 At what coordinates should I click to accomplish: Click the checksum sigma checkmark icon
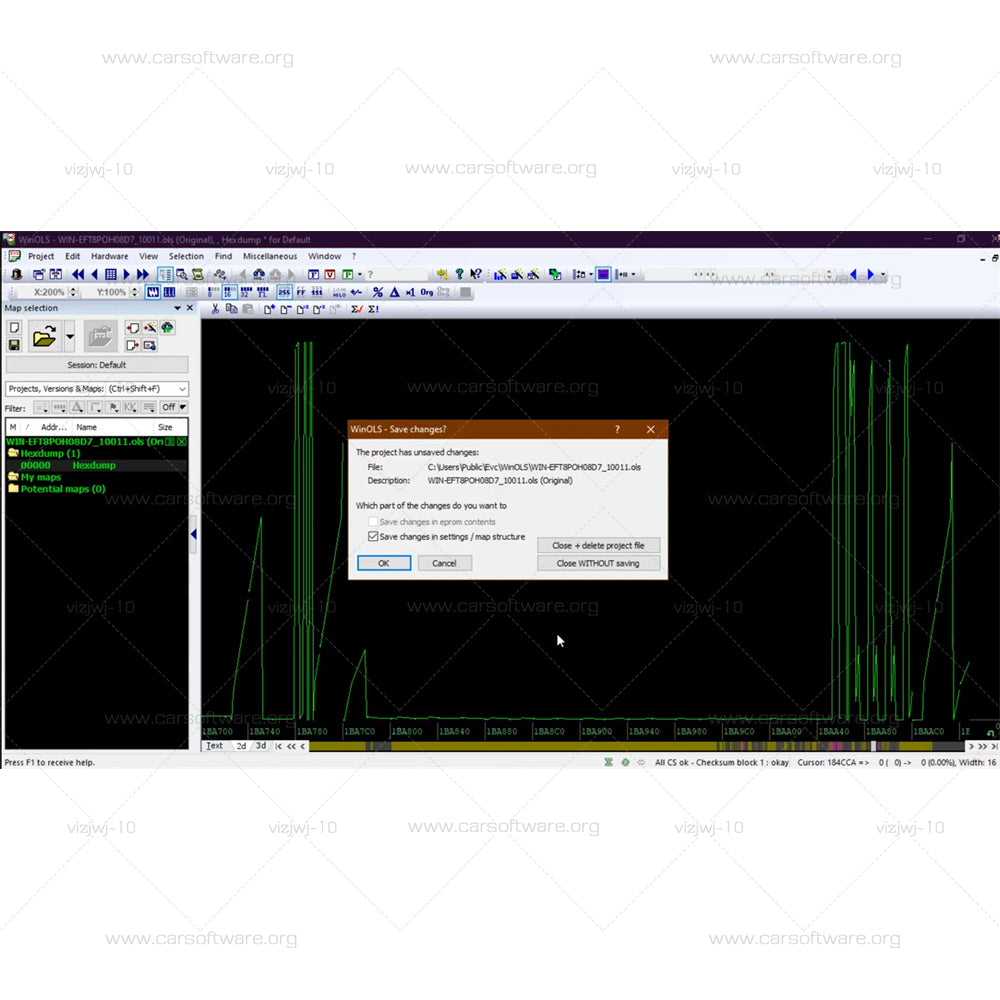357,309
